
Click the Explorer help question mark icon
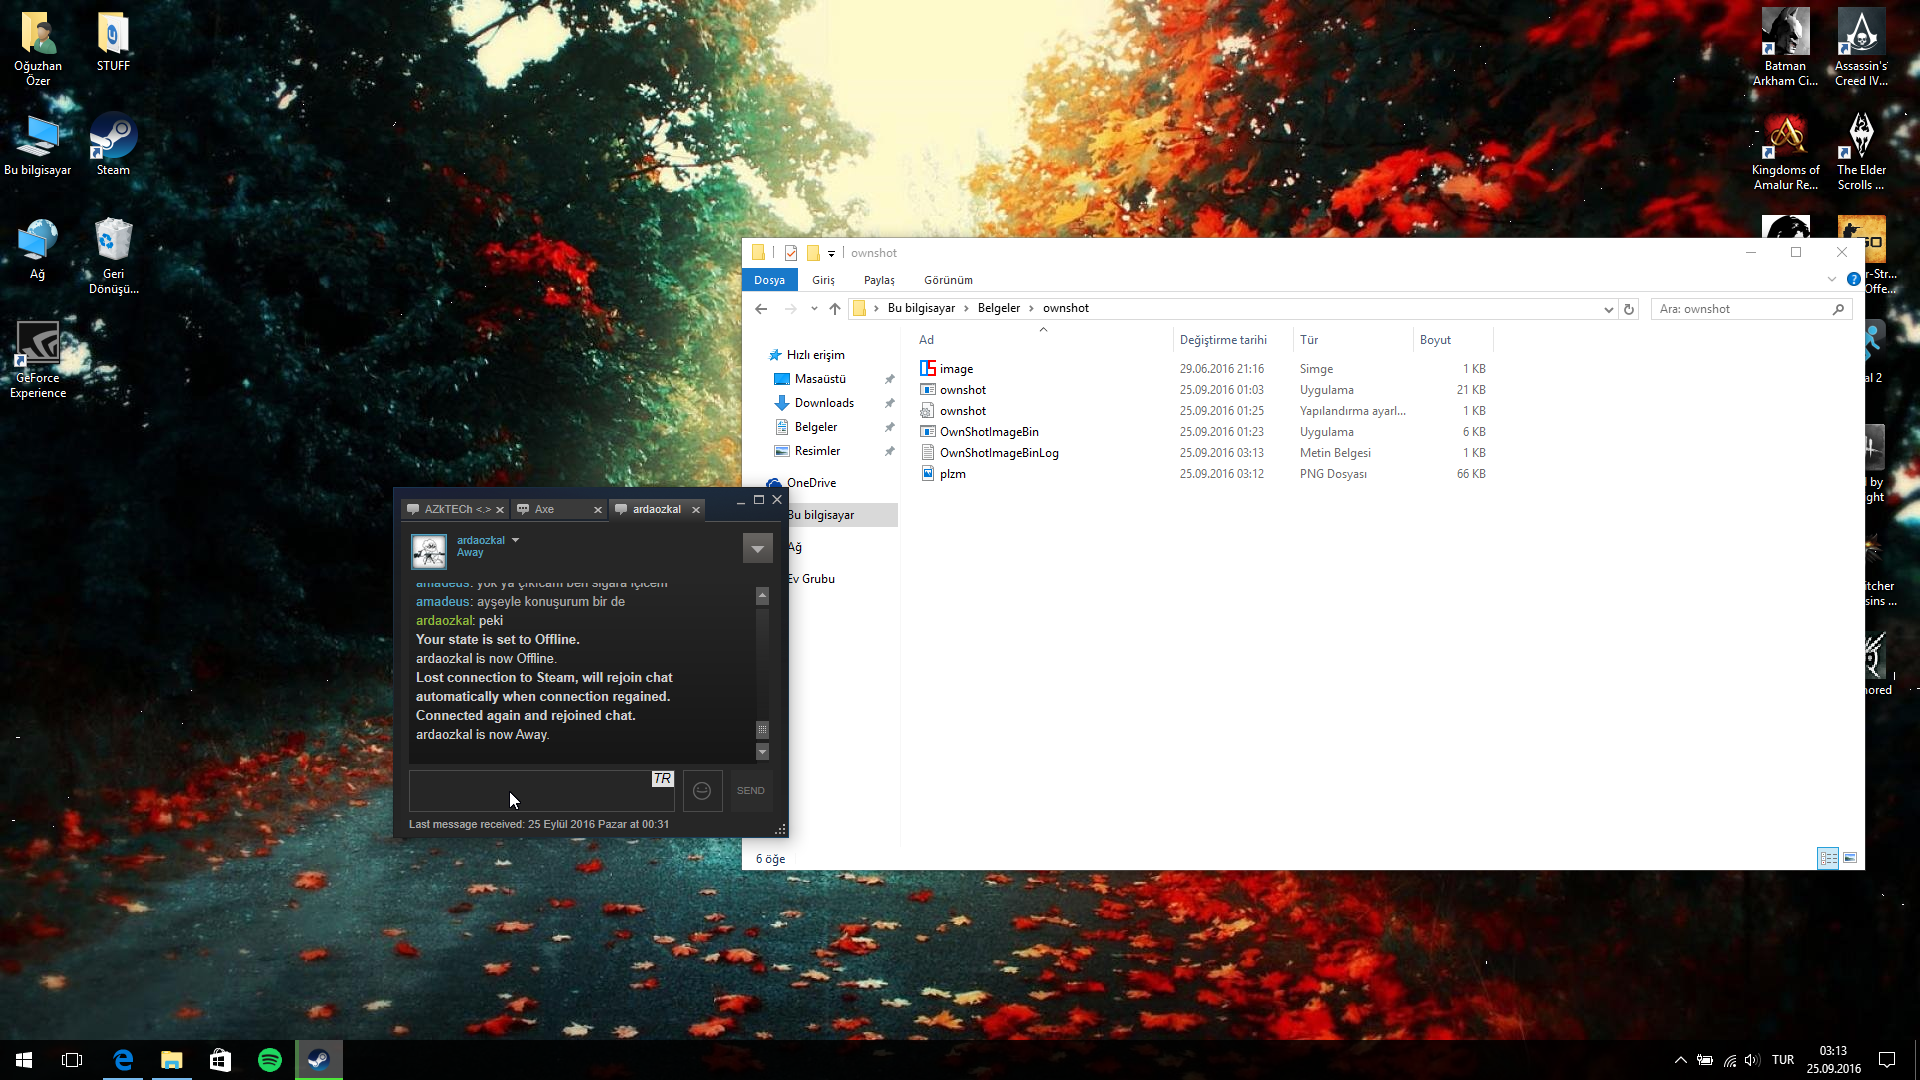click(x=1853, y=280)
